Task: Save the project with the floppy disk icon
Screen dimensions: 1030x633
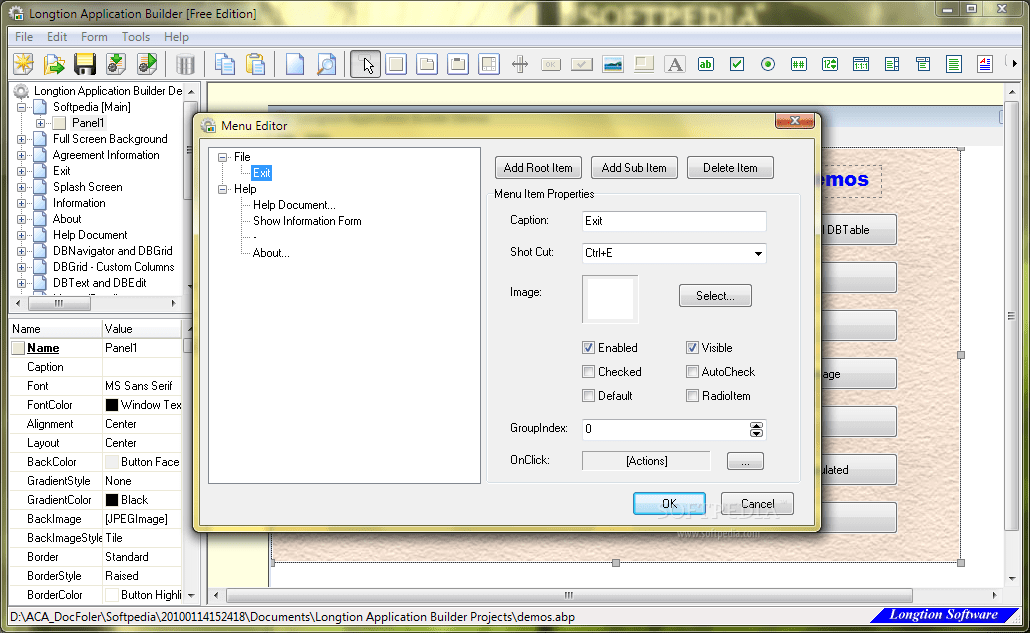Action: click(x=84, y=63)
